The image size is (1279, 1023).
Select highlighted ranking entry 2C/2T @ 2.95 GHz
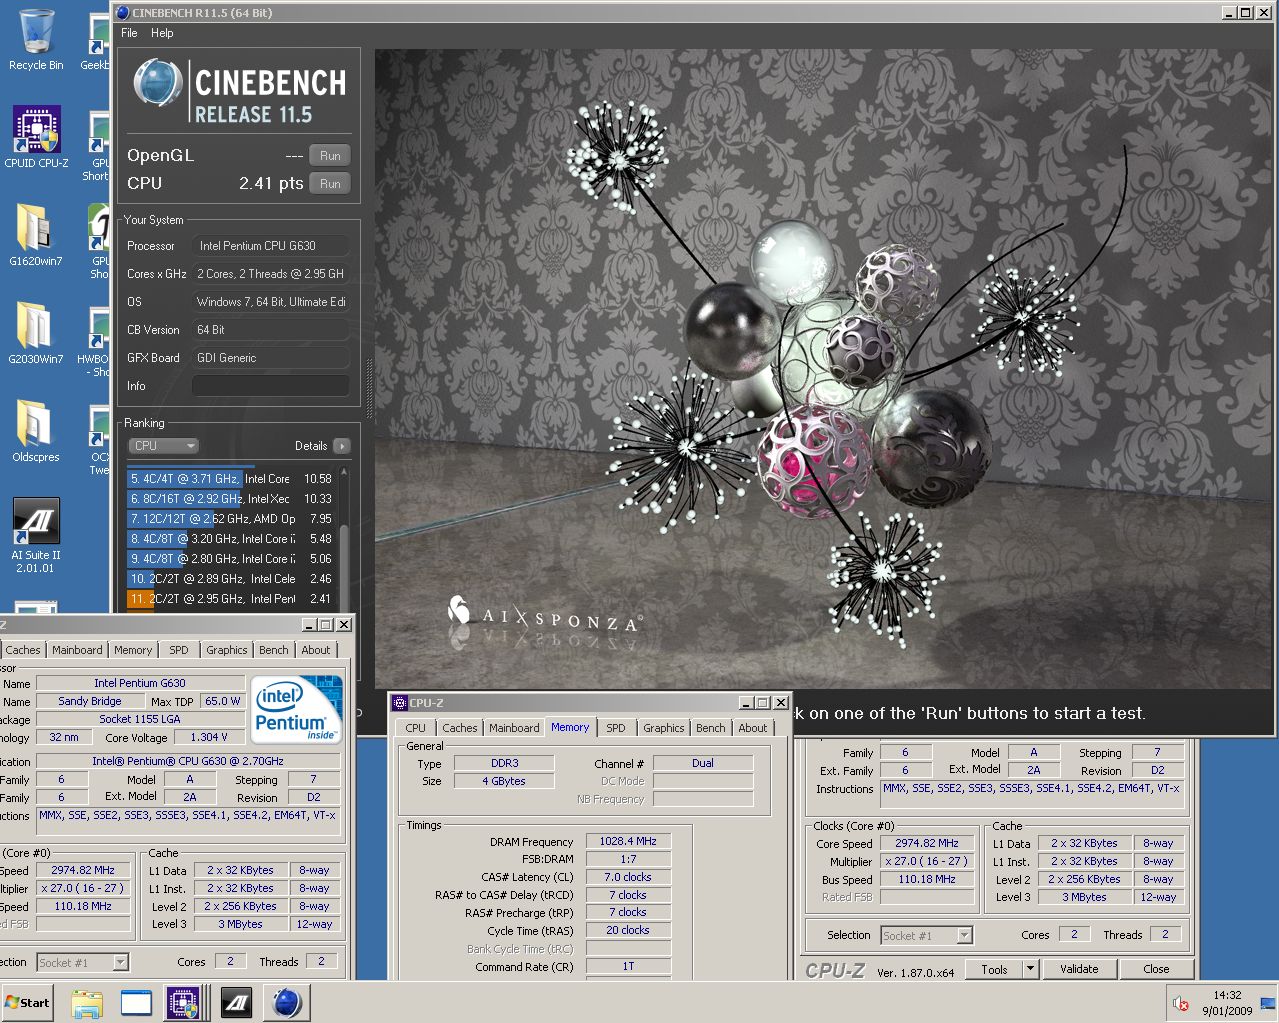click(229, 599)
